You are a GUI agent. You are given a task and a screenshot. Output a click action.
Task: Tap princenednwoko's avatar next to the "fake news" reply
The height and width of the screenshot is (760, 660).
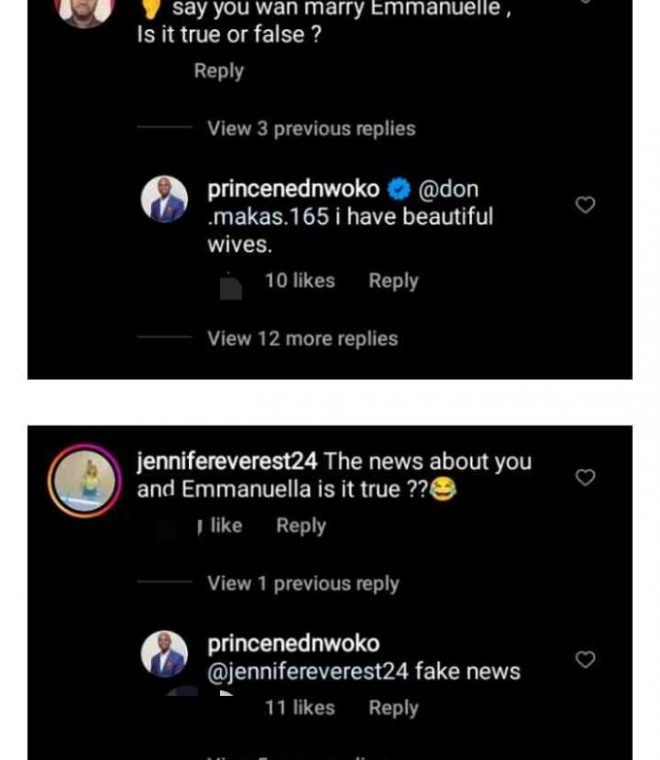pyautogui.click(x=165, y=654)
